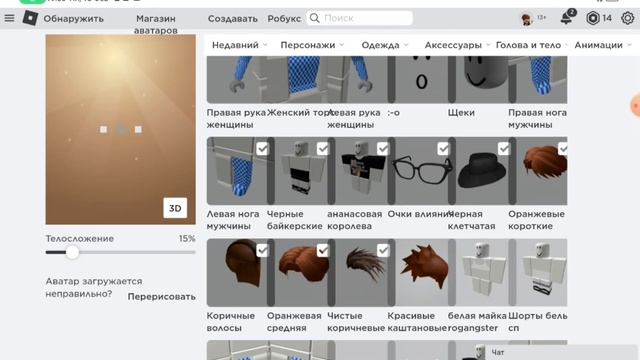The height and width of the screenshot is (360, 640).
Task: Expand the Аксессуары dropdown
Action: (457, 45)
